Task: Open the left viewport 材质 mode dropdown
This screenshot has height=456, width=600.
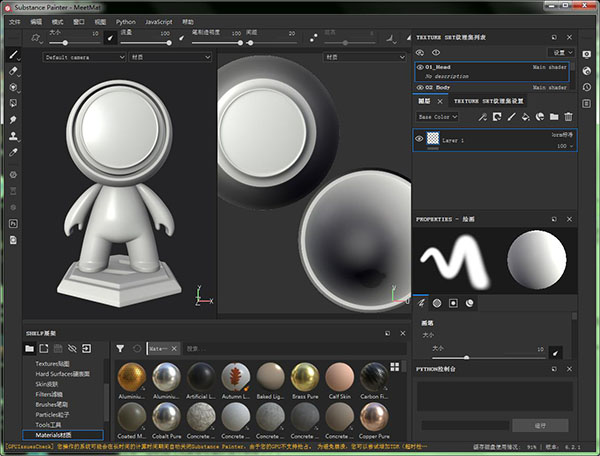Action: (170, 57)
